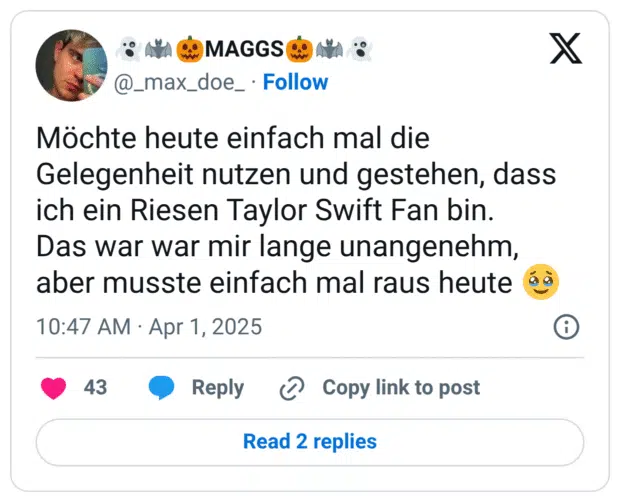Click the blue reply speech bubble icon
The image size is (620, 502).
point(161,388)
